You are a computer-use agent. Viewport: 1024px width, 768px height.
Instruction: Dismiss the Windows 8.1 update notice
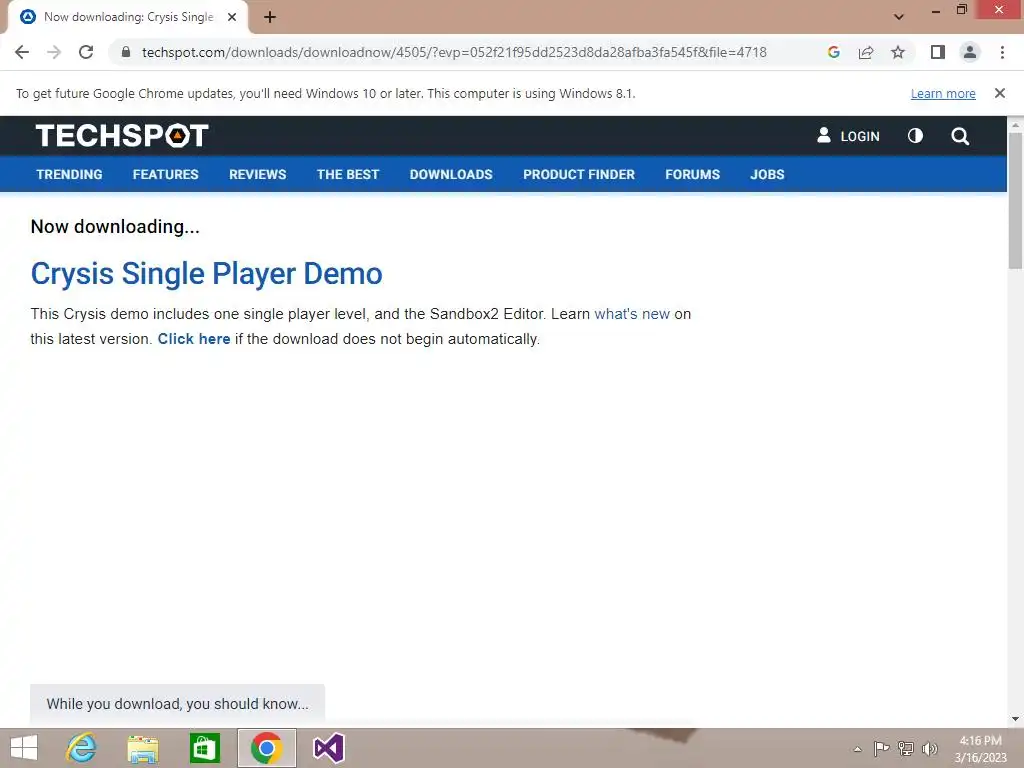click(x=1000, y=93)
